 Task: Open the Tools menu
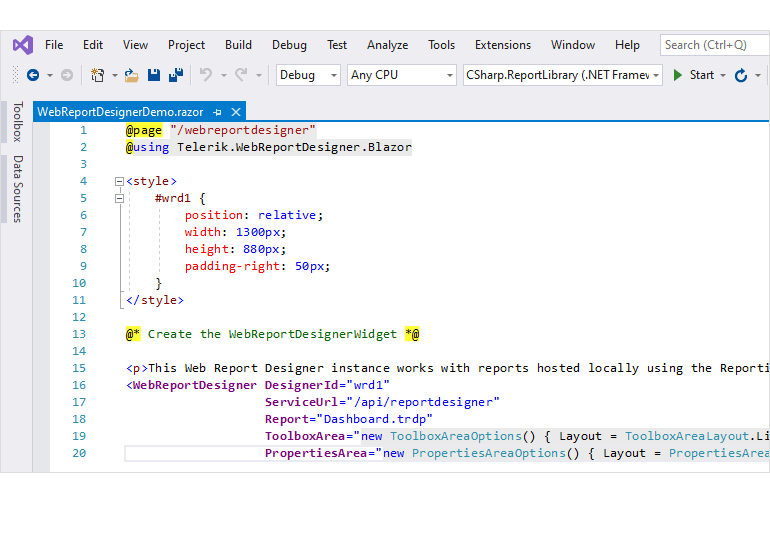tap(441, 45)
